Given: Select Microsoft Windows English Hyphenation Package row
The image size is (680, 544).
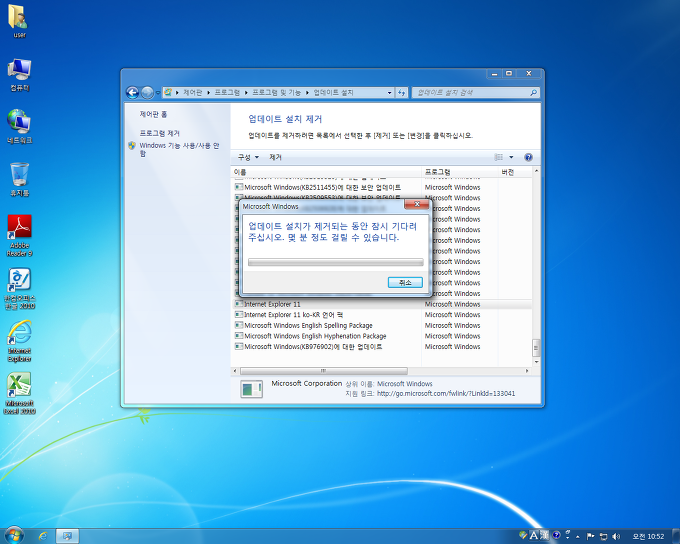Looking at the screenshot, I should [382, 336].
